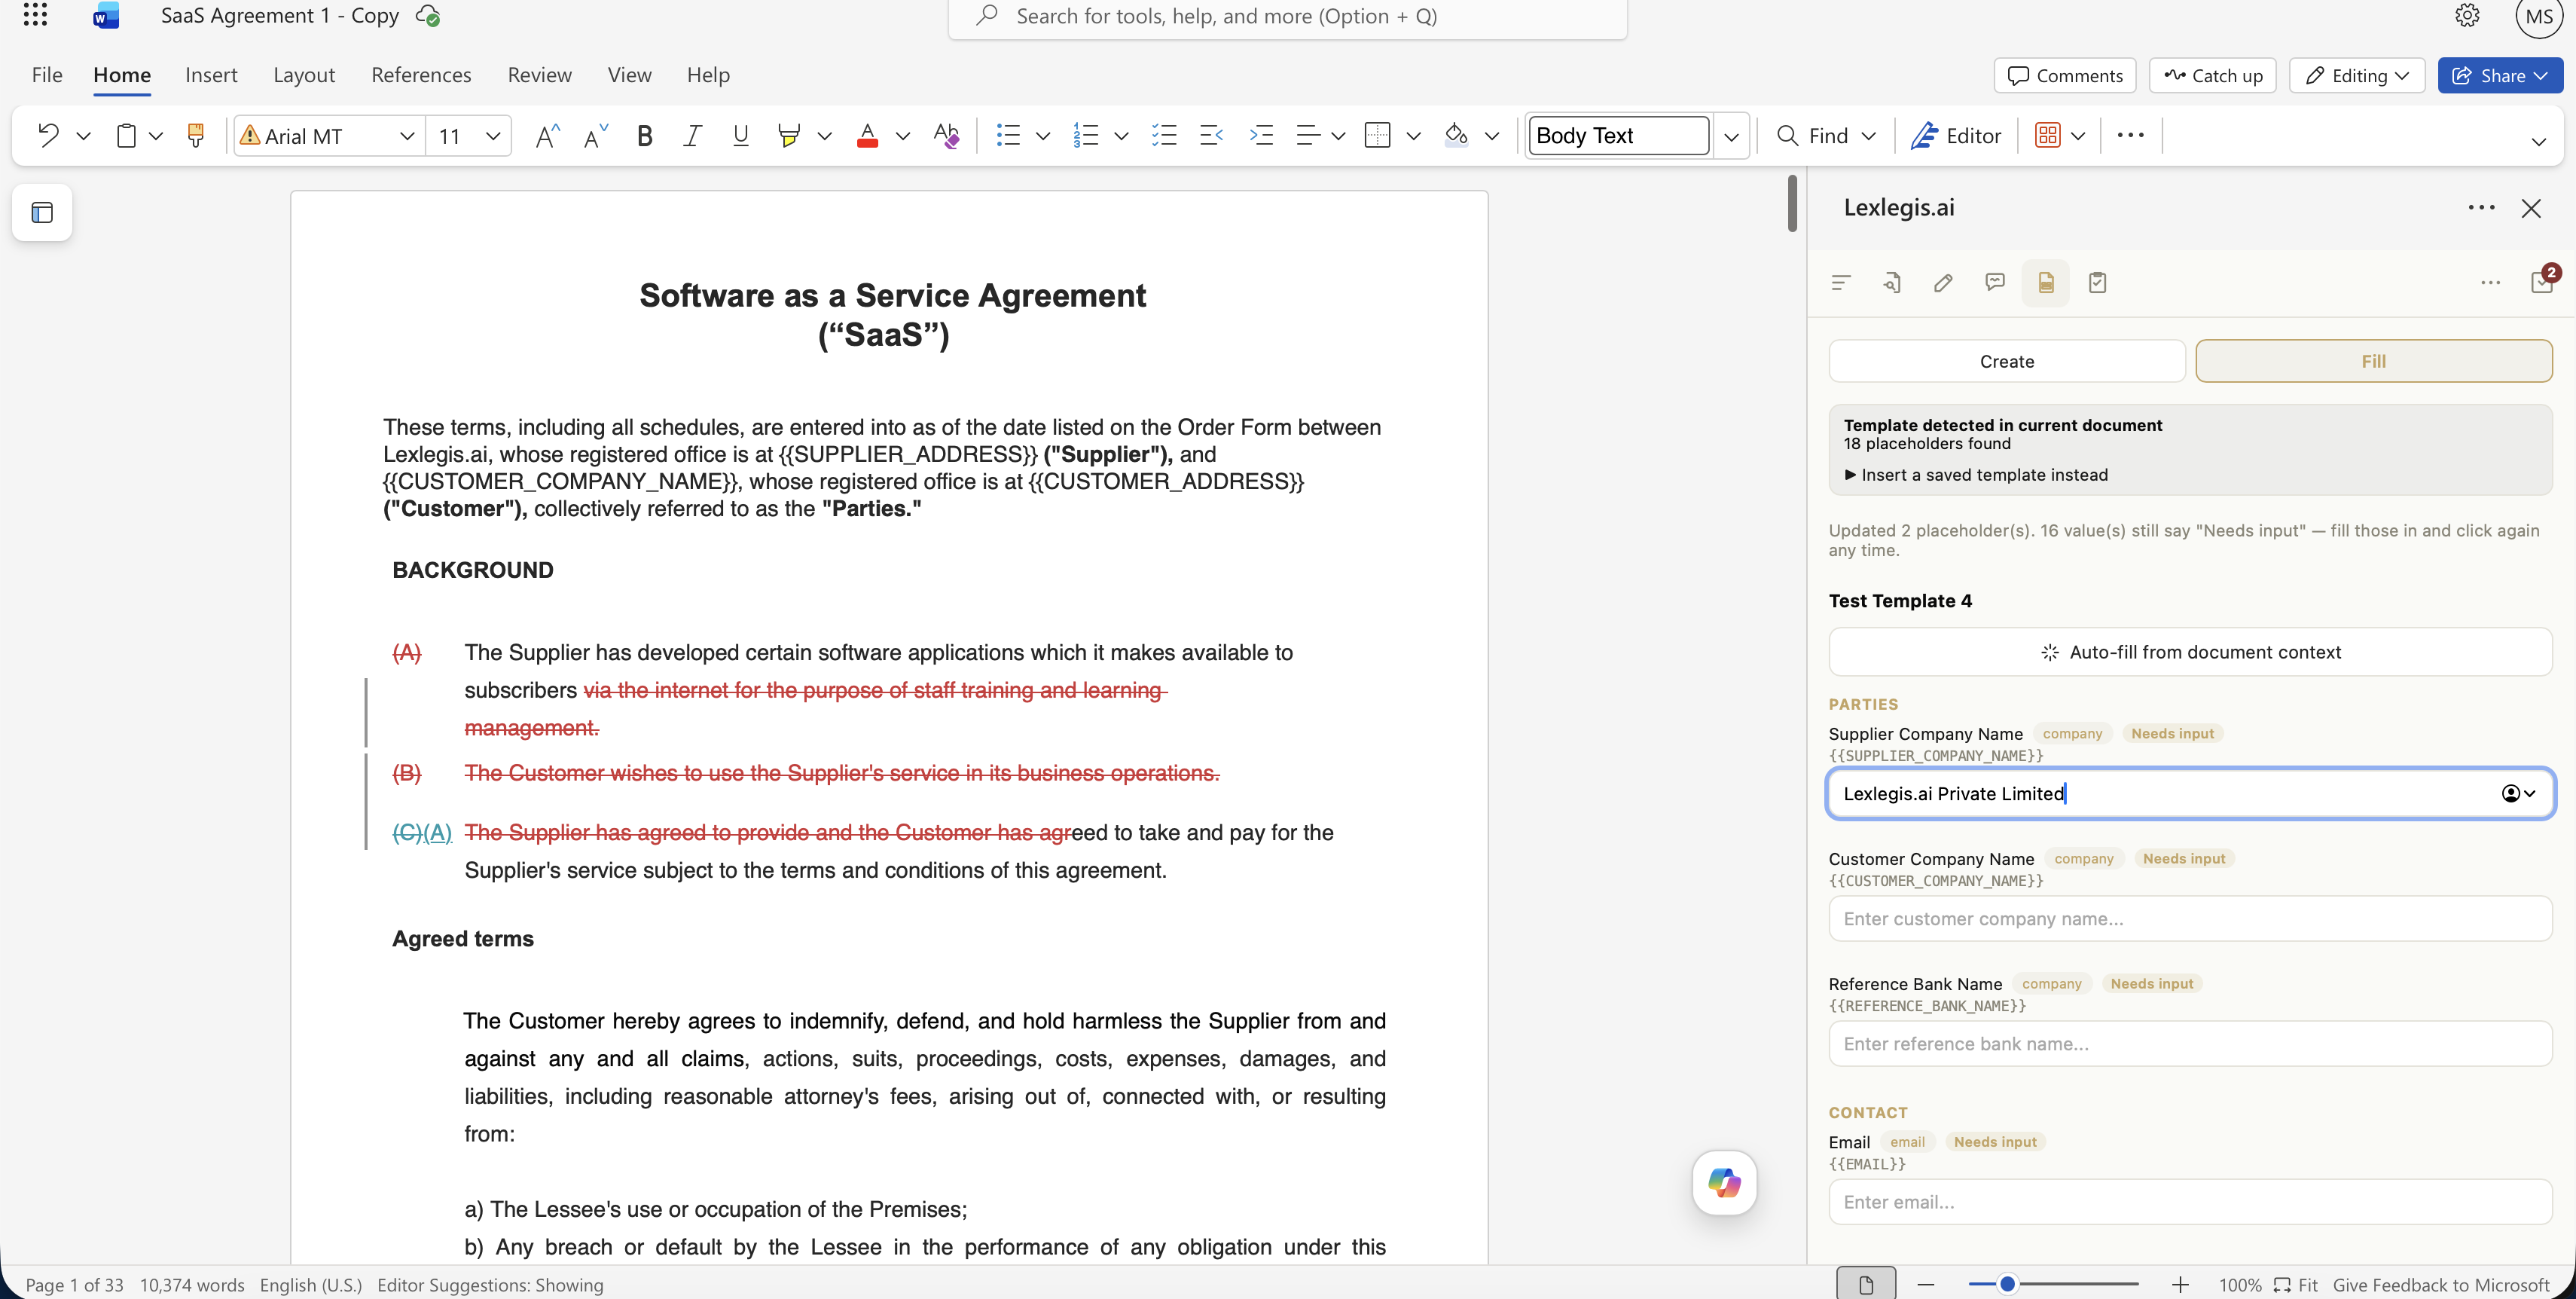Open Lexlegis notifications icon with badge 2

[2542, 281]
